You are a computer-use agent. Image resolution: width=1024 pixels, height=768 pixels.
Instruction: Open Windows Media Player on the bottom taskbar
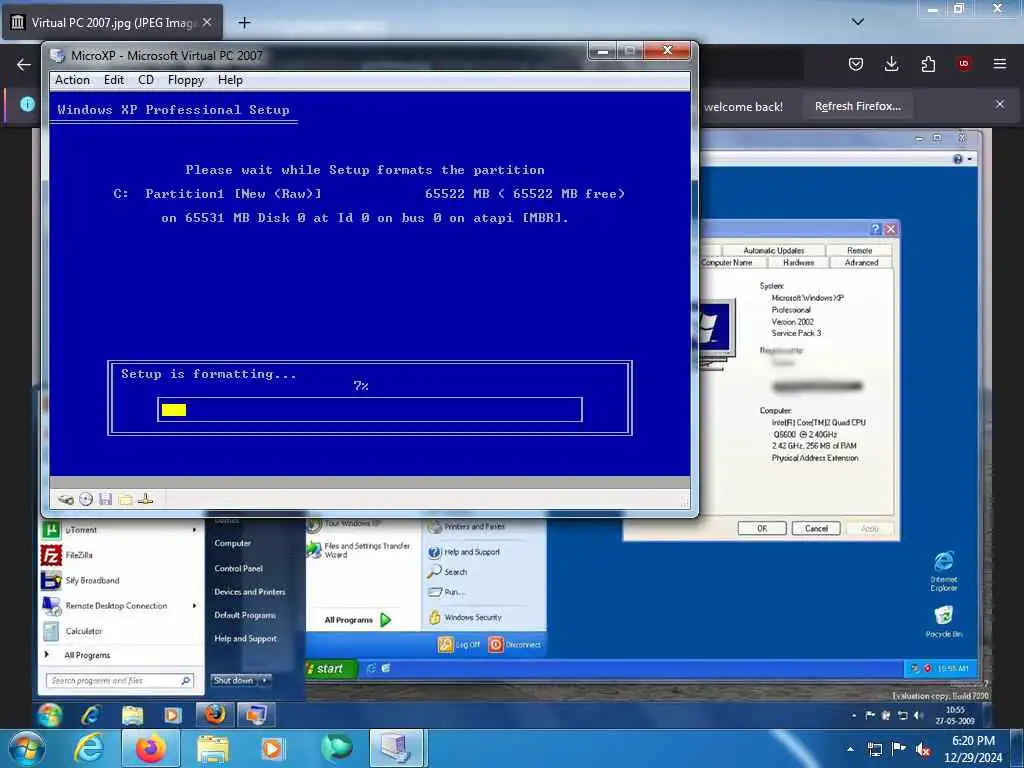(x=273, y=748)
